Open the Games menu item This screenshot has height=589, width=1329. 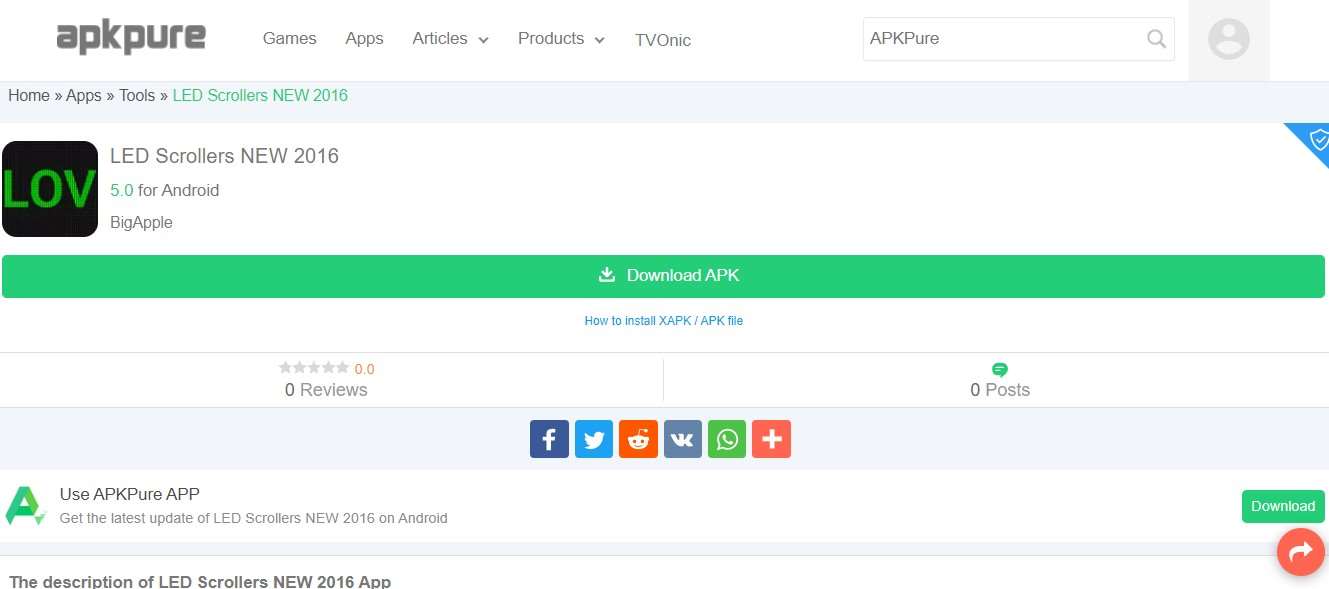click(x=289, y=39)
